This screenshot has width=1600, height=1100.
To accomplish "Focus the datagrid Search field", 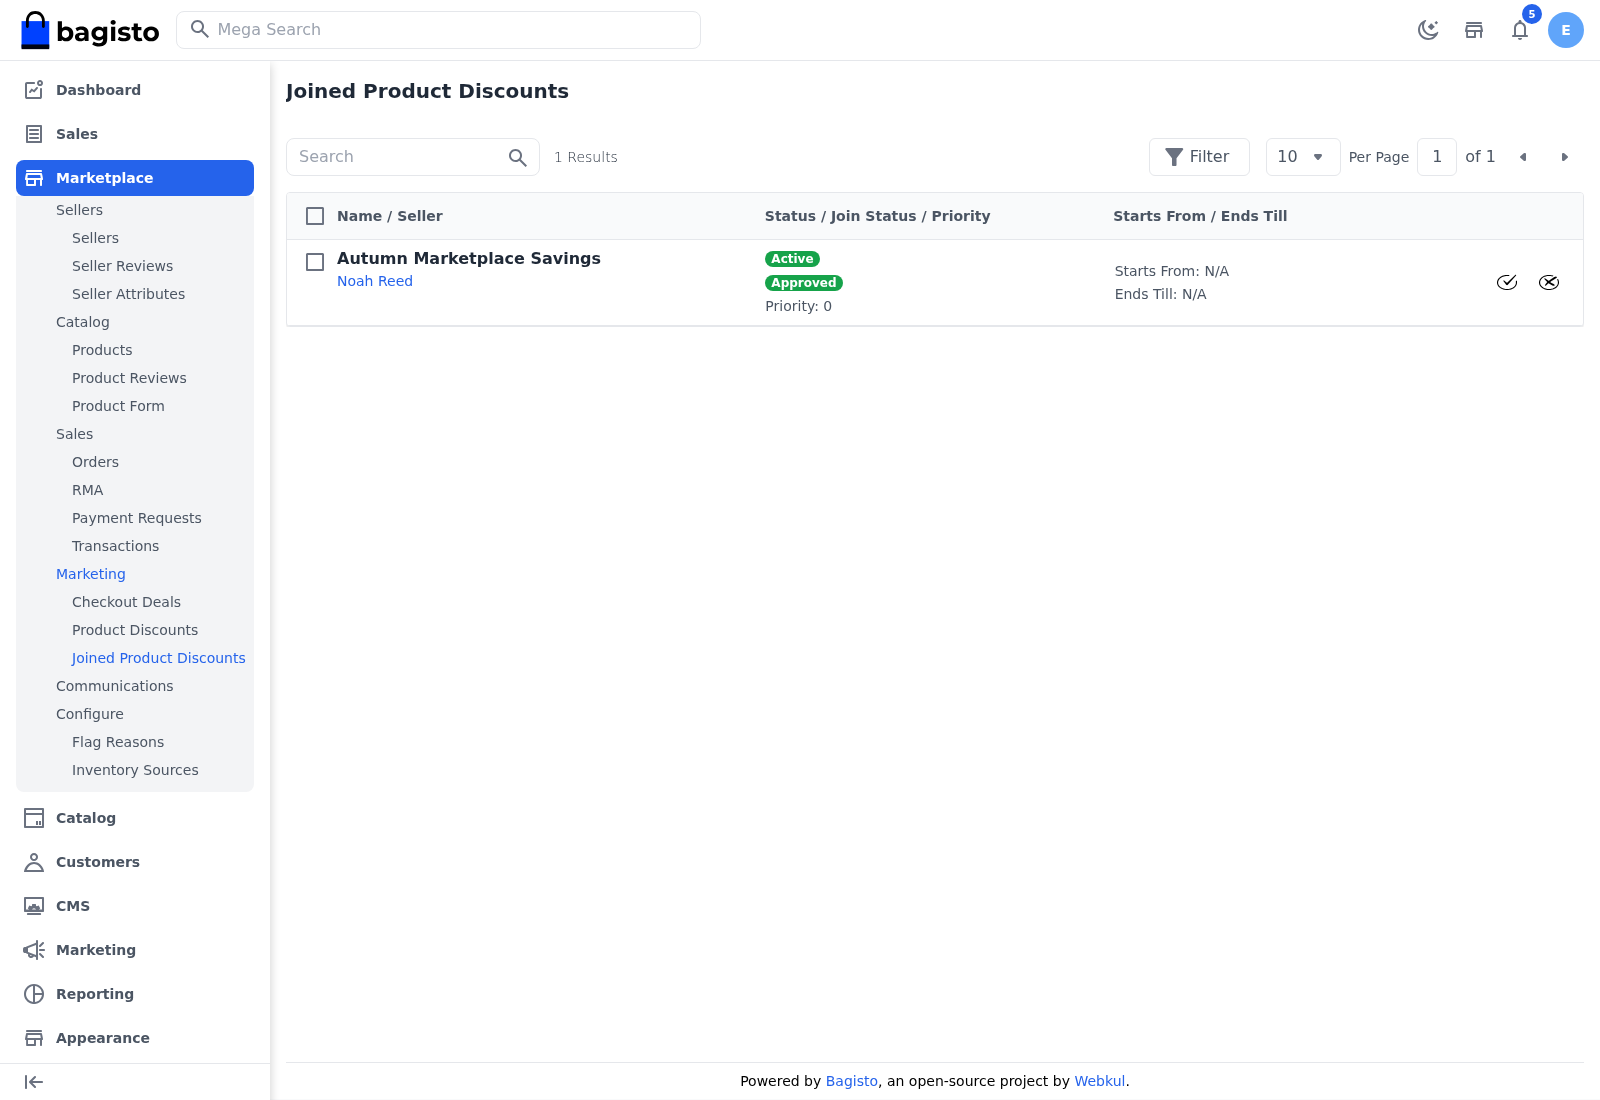I will coord(412,157).
